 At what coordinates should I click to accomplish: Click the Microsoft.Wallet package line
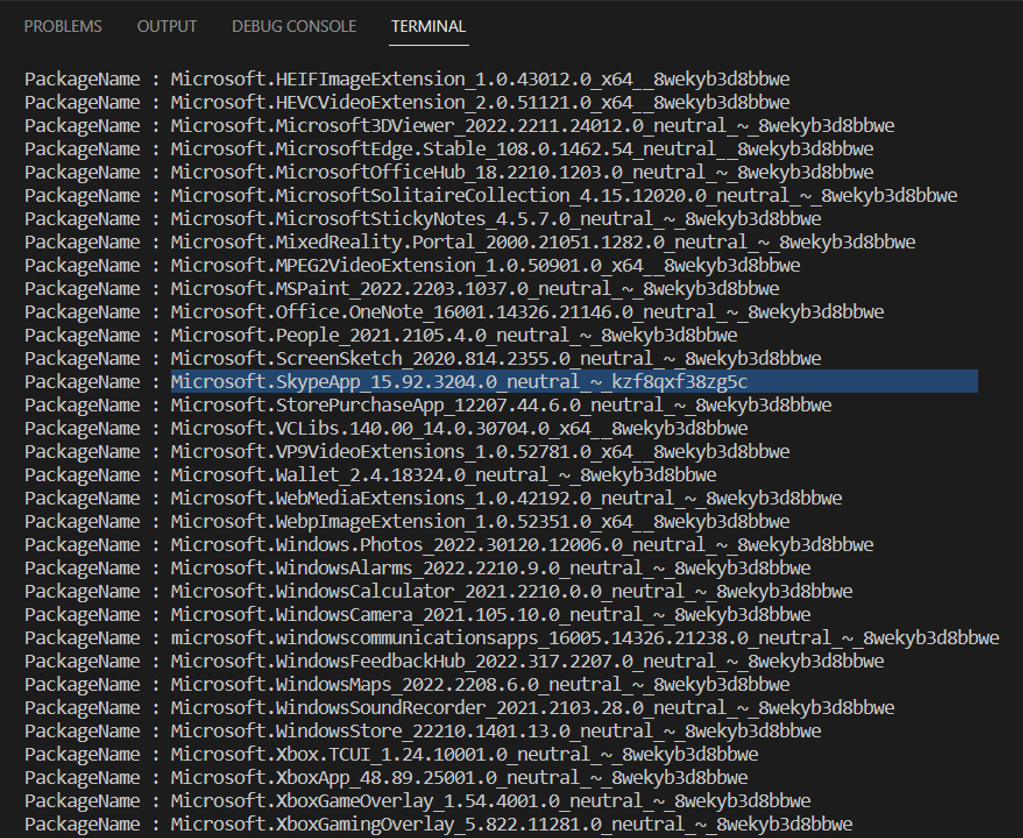click(371, 474)
